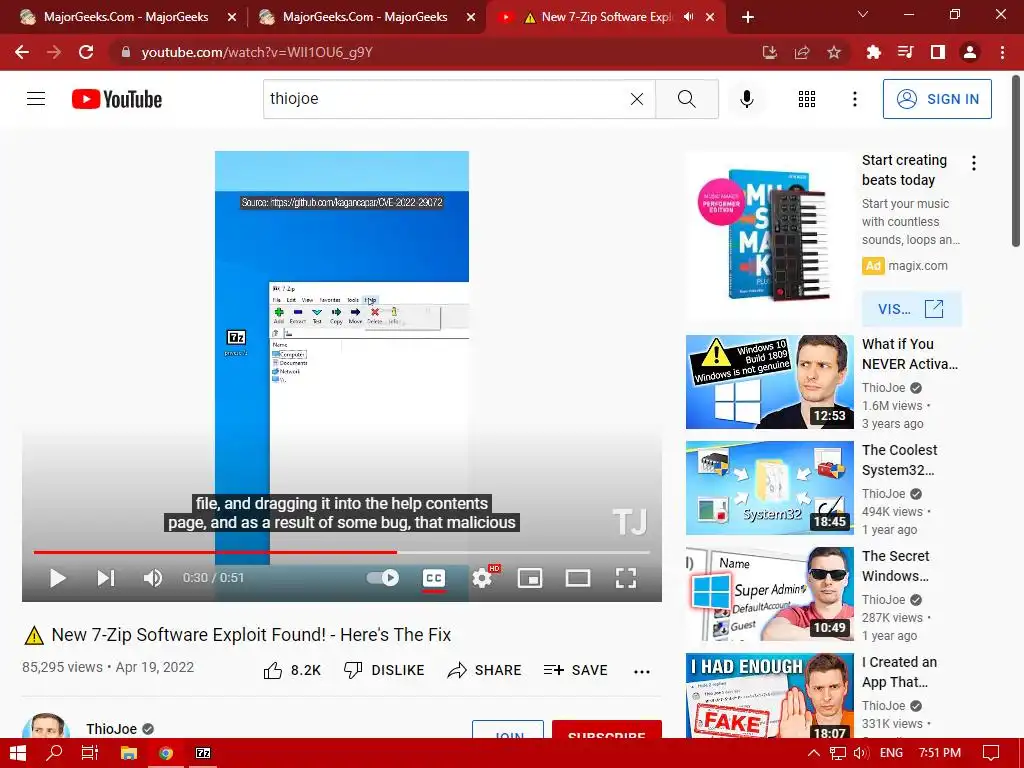
Task: Bookmark this page with the star
Action: (x=834, y=52)
